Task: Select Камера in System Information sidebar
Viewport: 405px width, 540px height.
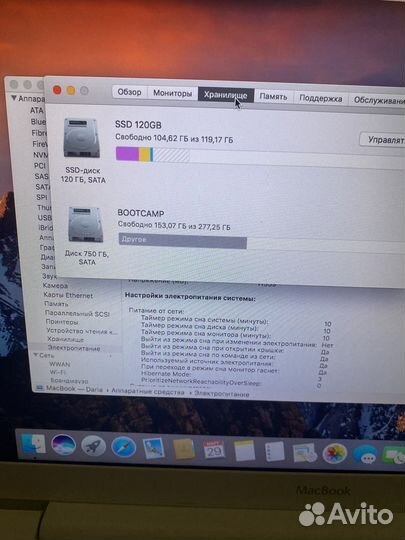Action: pyautogui.click(x=55, y=285)
